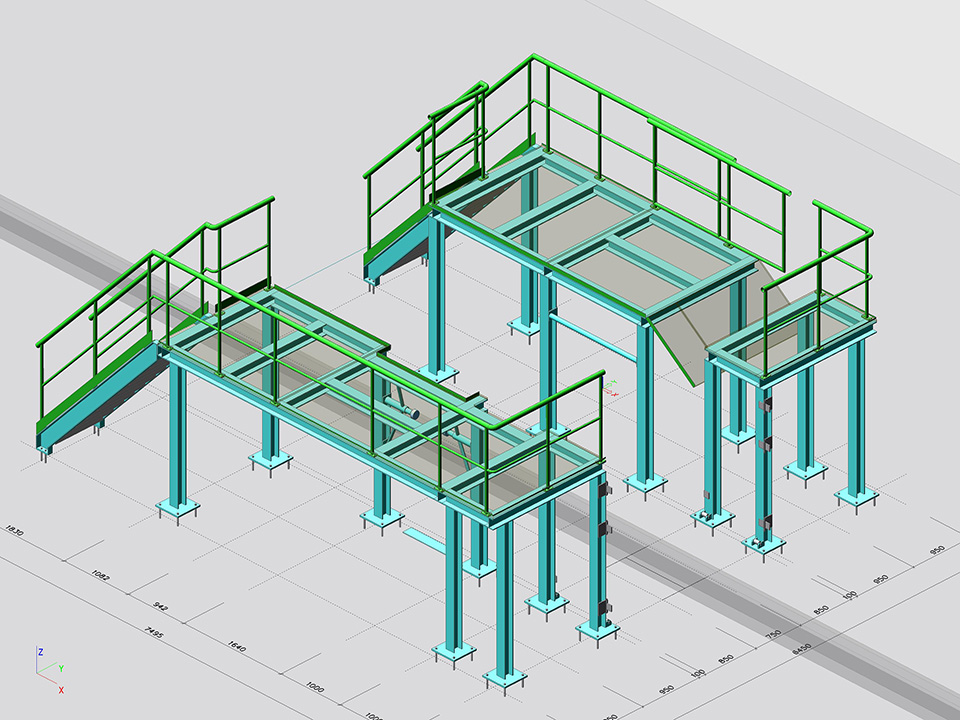Select the 7495 overall dimension label
This screenshot has height=720, width=960.
pos(153,632)
